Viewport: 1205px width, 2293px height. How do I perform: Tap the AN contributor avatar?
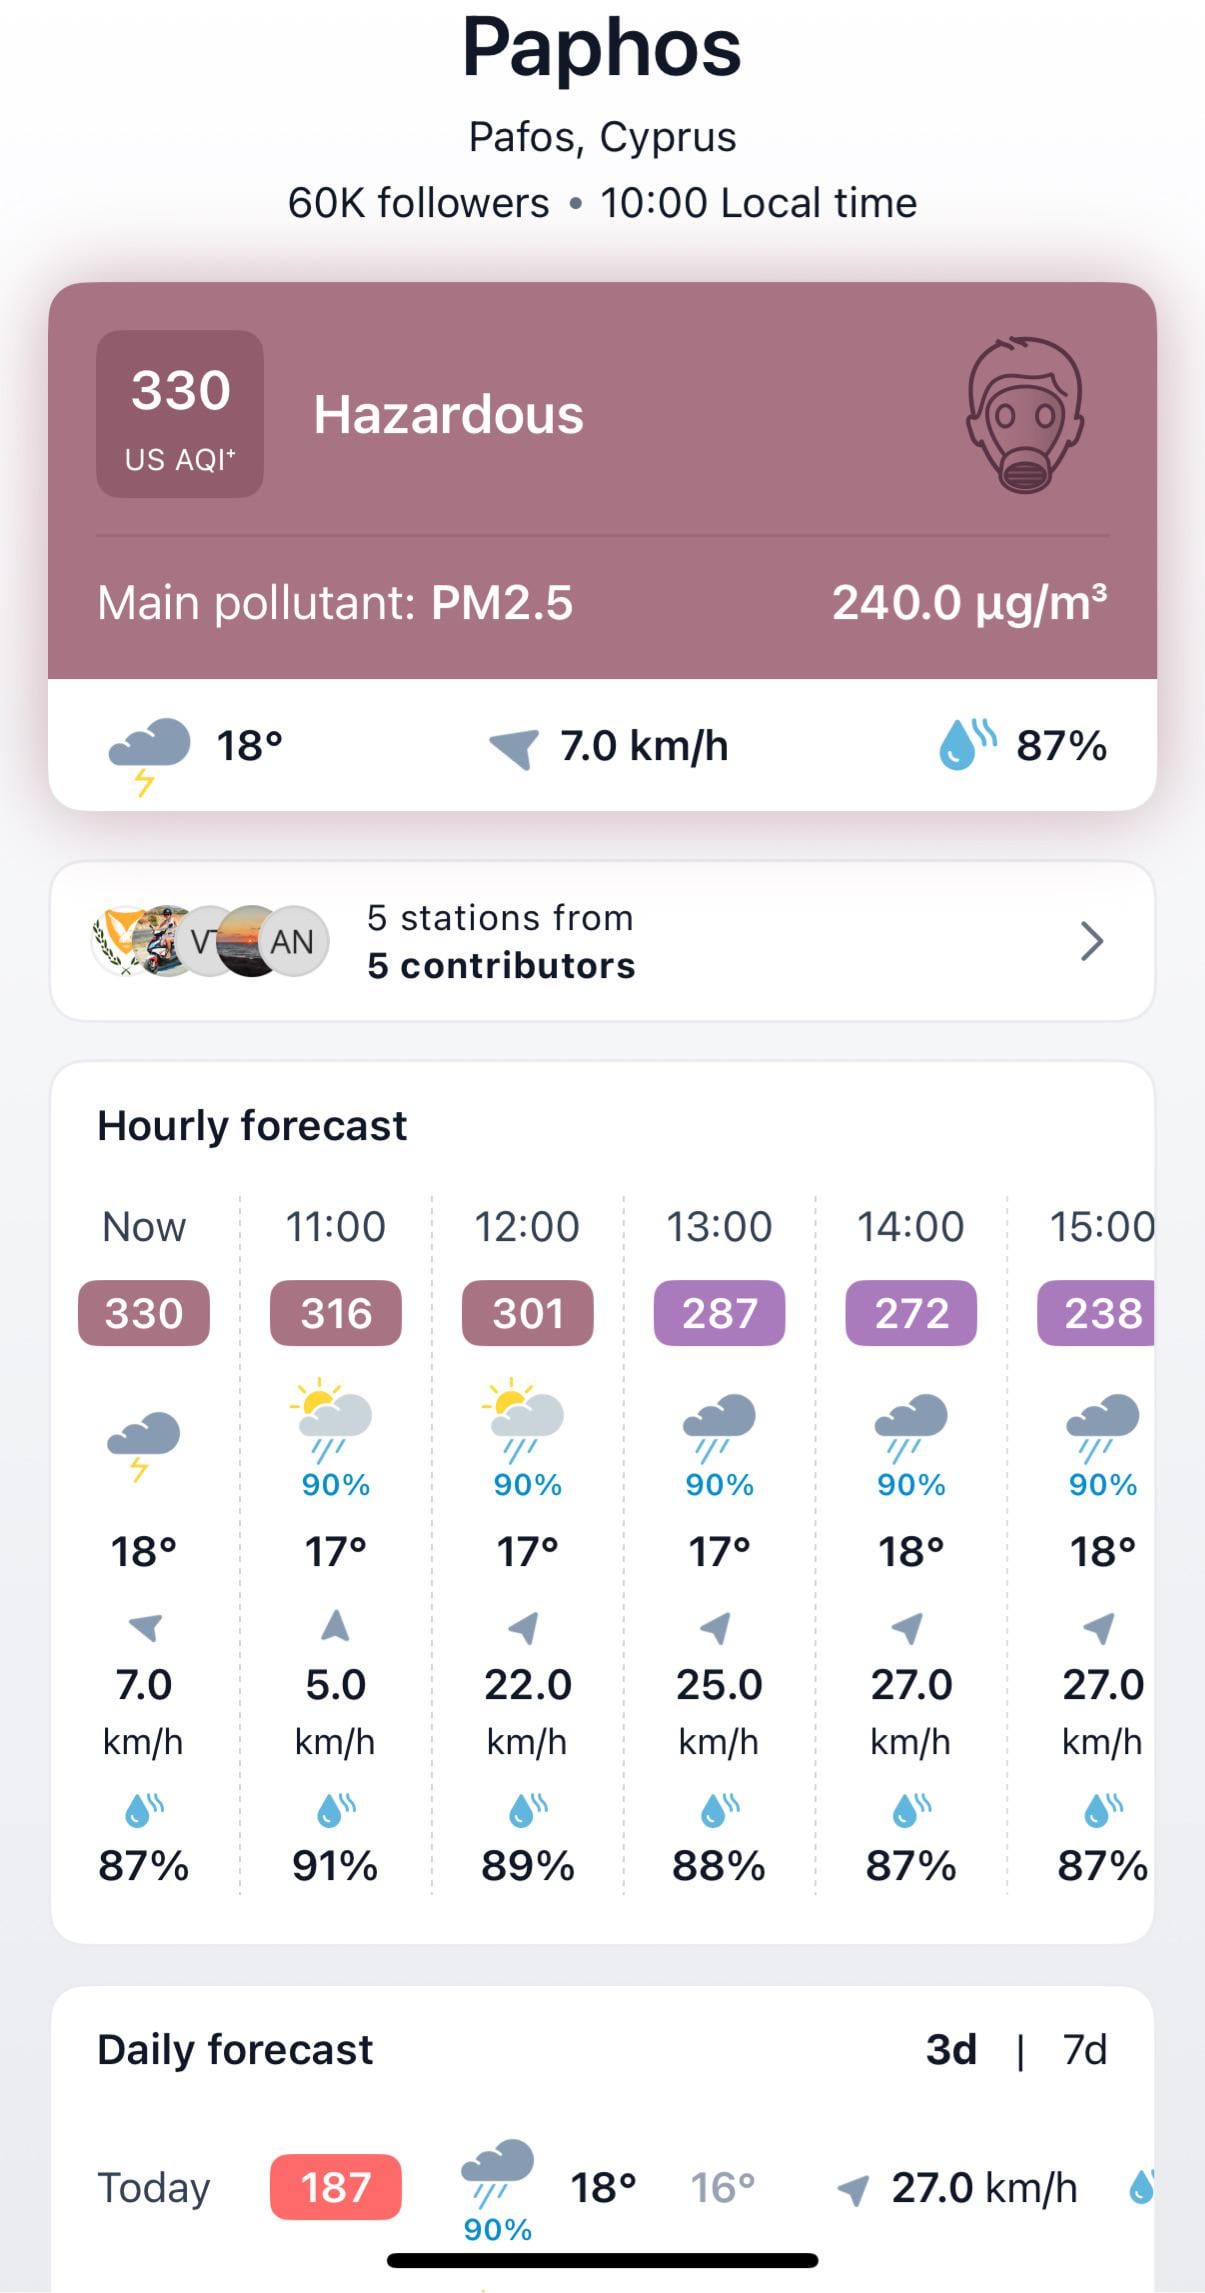click(293, 941)
